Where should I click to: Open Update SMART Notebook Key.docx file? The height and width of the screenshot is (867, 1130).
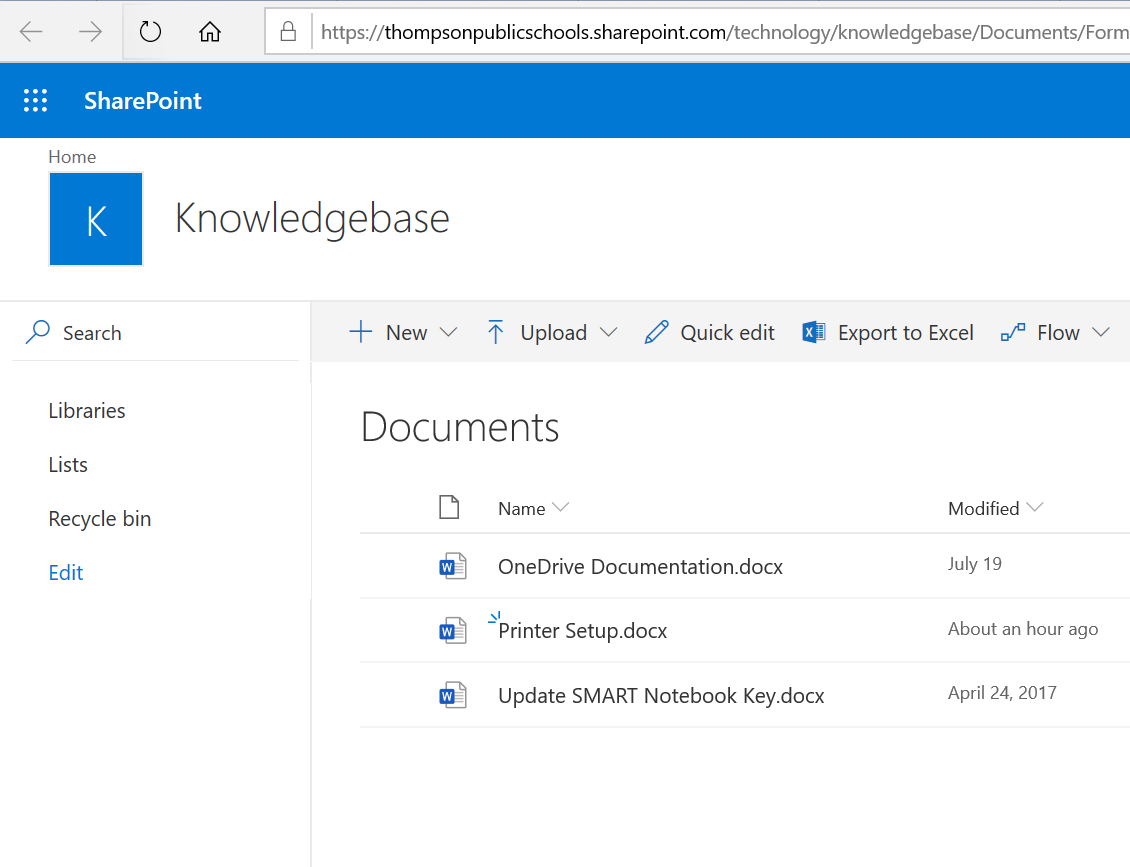click(661, 695)
